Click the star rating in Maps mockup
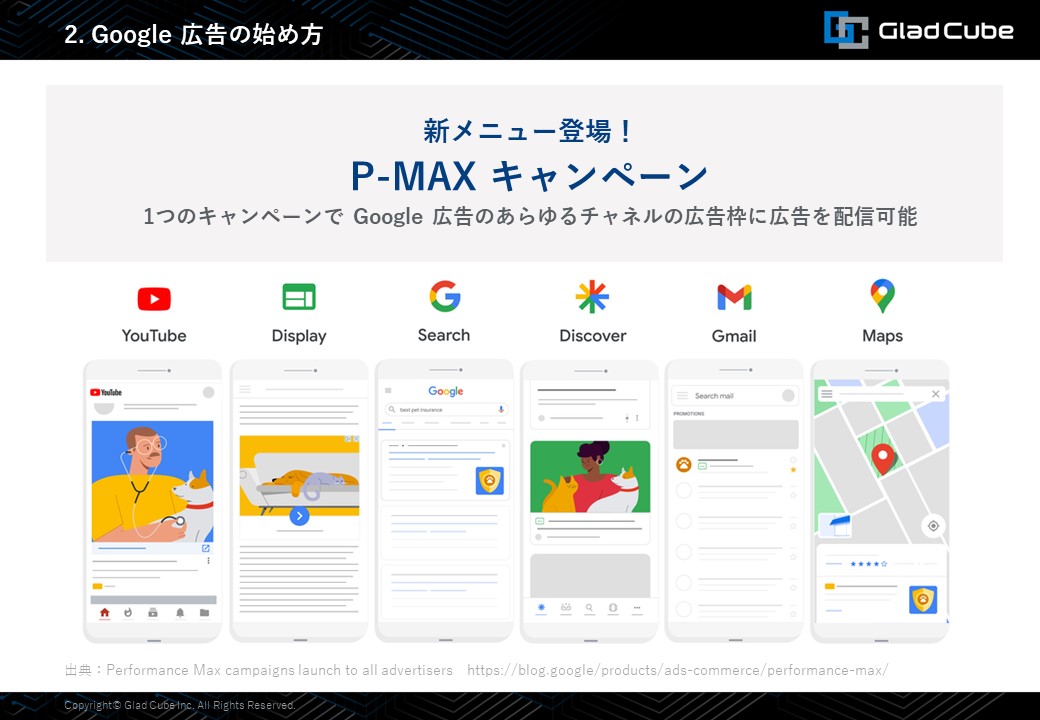 click(868, 564)
